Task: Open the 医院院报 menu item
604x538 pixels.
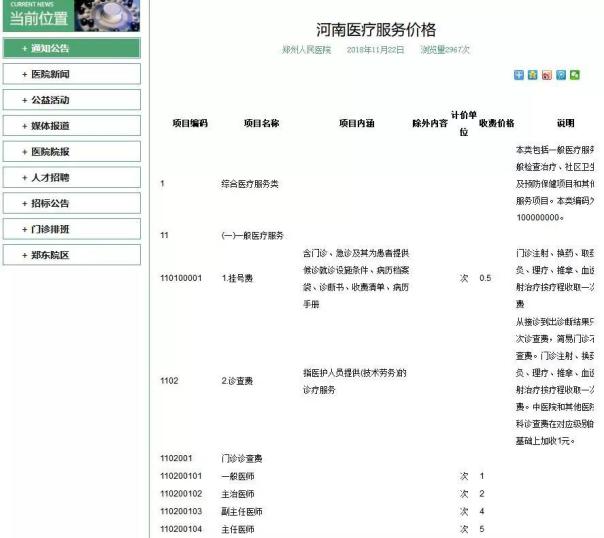Action: coord(70,152)
